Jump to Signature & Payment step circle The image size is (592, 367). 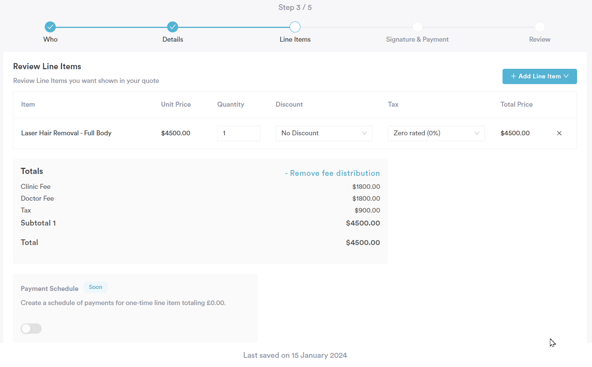click(417, 27)
